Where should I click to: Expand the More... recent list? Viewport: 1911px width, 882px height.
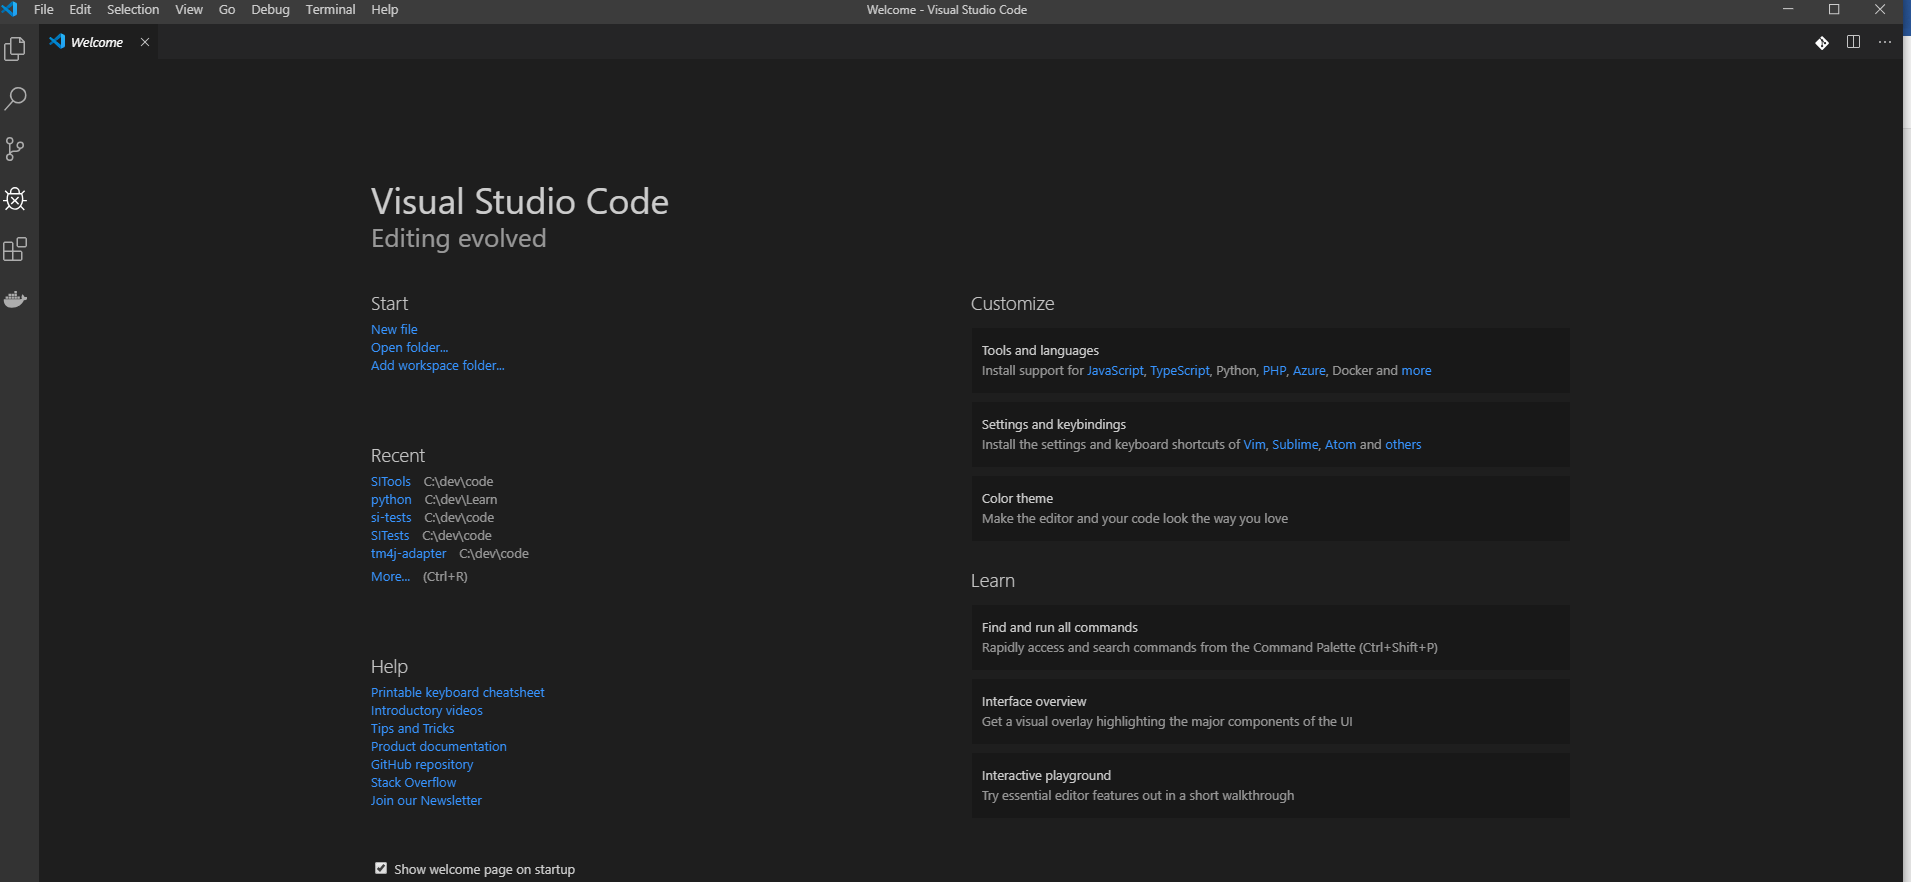click(390, 576)
